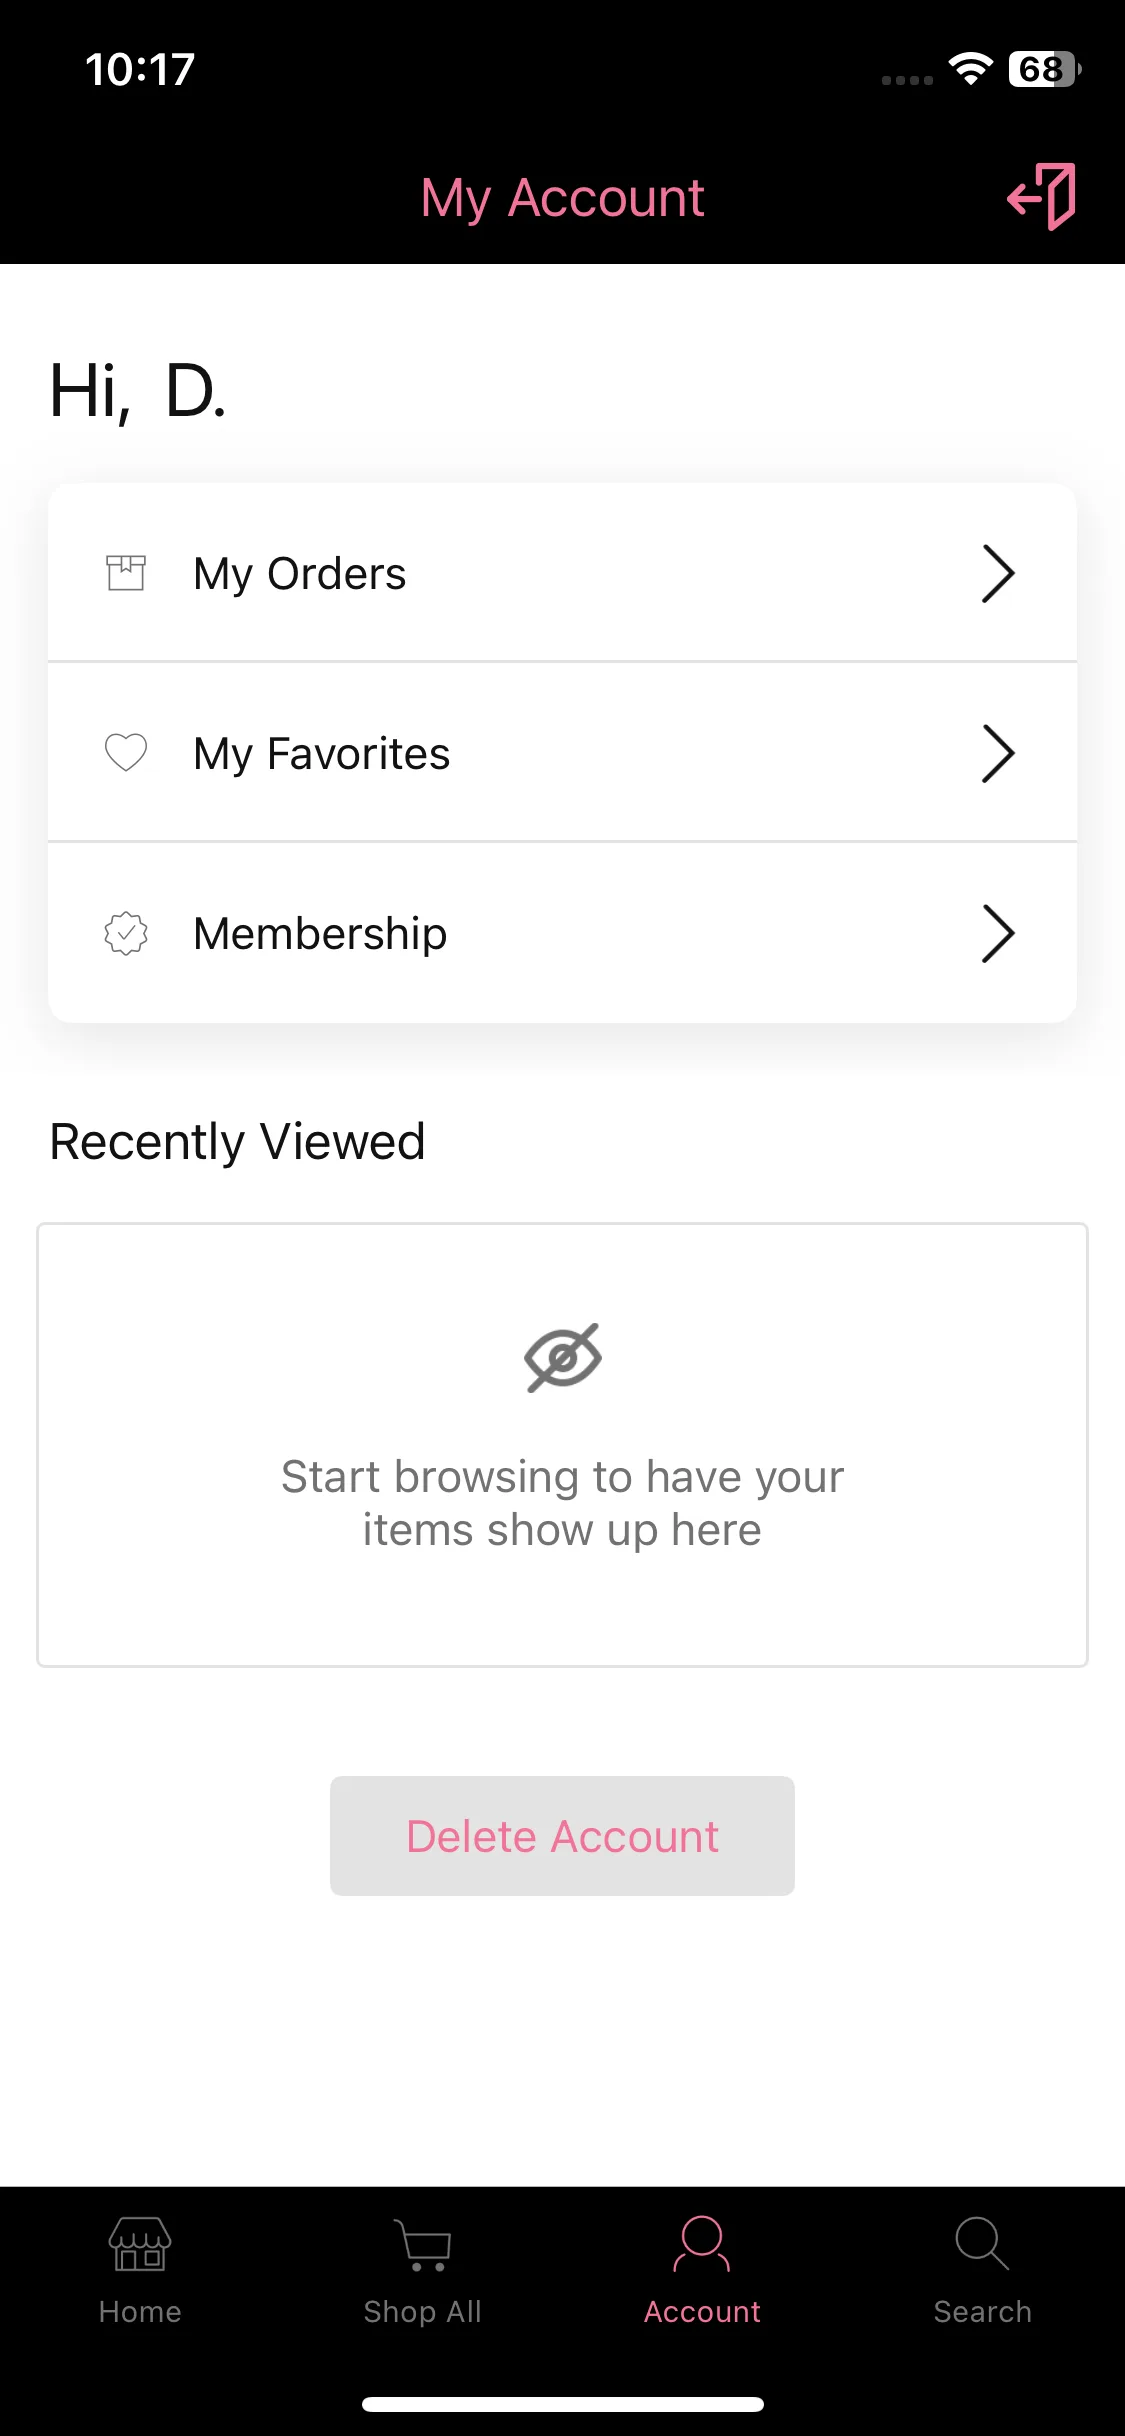The width and height of the screenshot is (1125, 2436).
Task: Tap the Wi-Fi status icon
Action: click(970, 68)
